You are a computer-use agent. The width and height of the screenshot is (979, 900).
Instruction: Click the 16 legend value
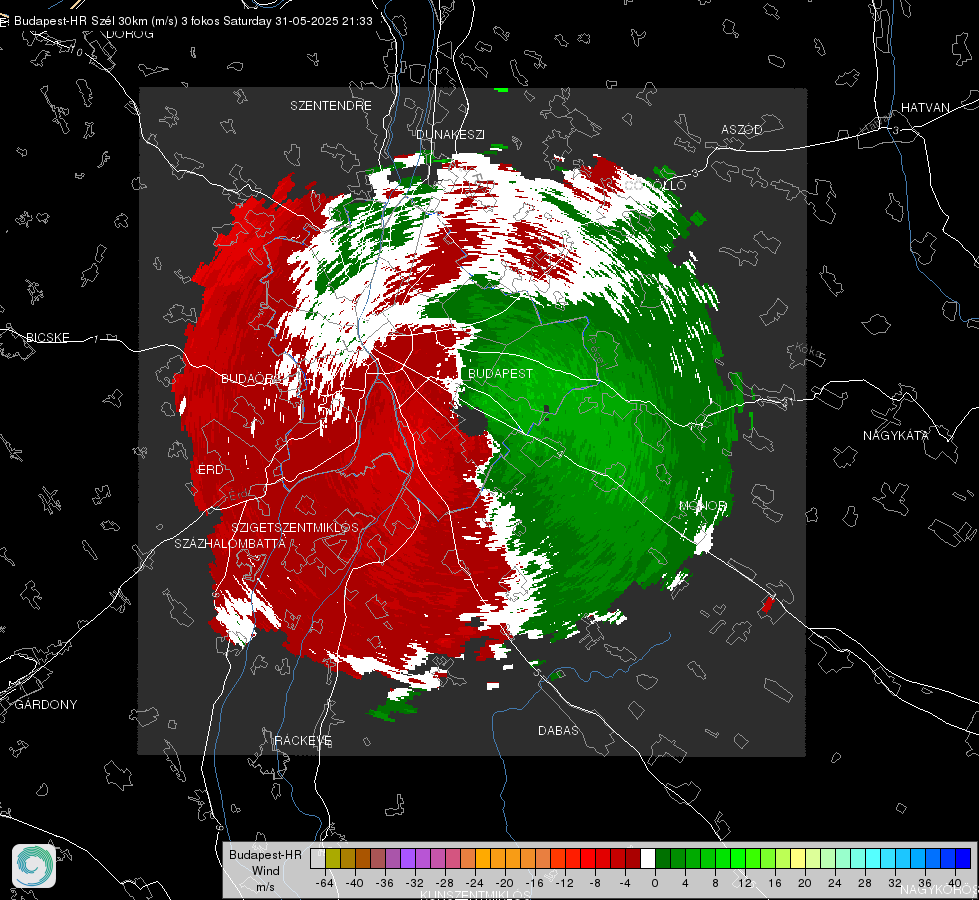coord(775,883)
